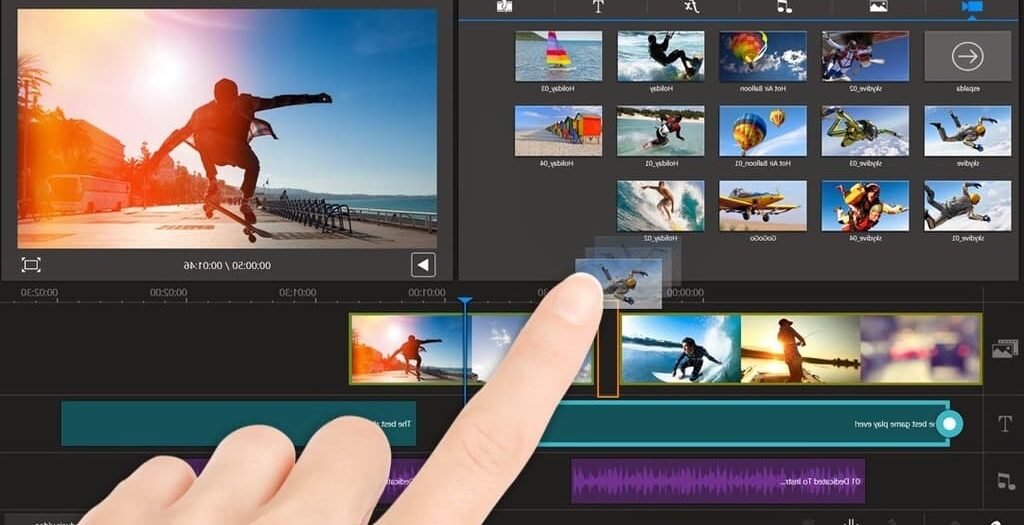Click the round trim handle on title clip
1024x525 pixels.
pyautogui.click(x=950, y=424)
